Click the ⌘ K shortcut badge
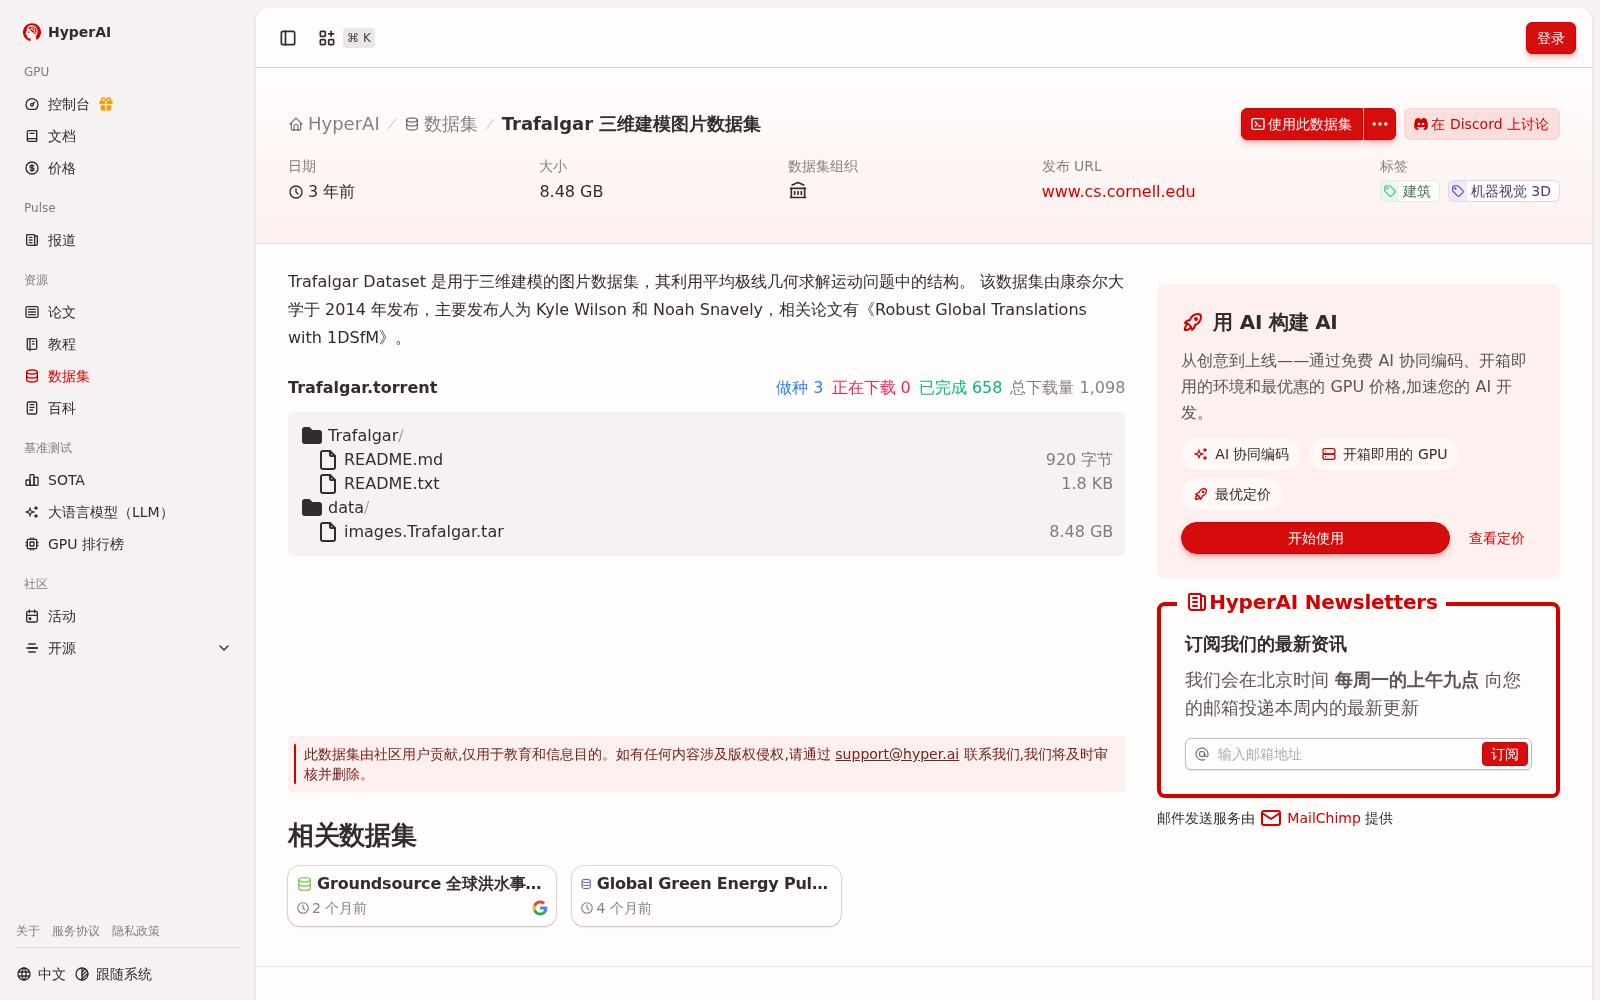 point(359,38)
